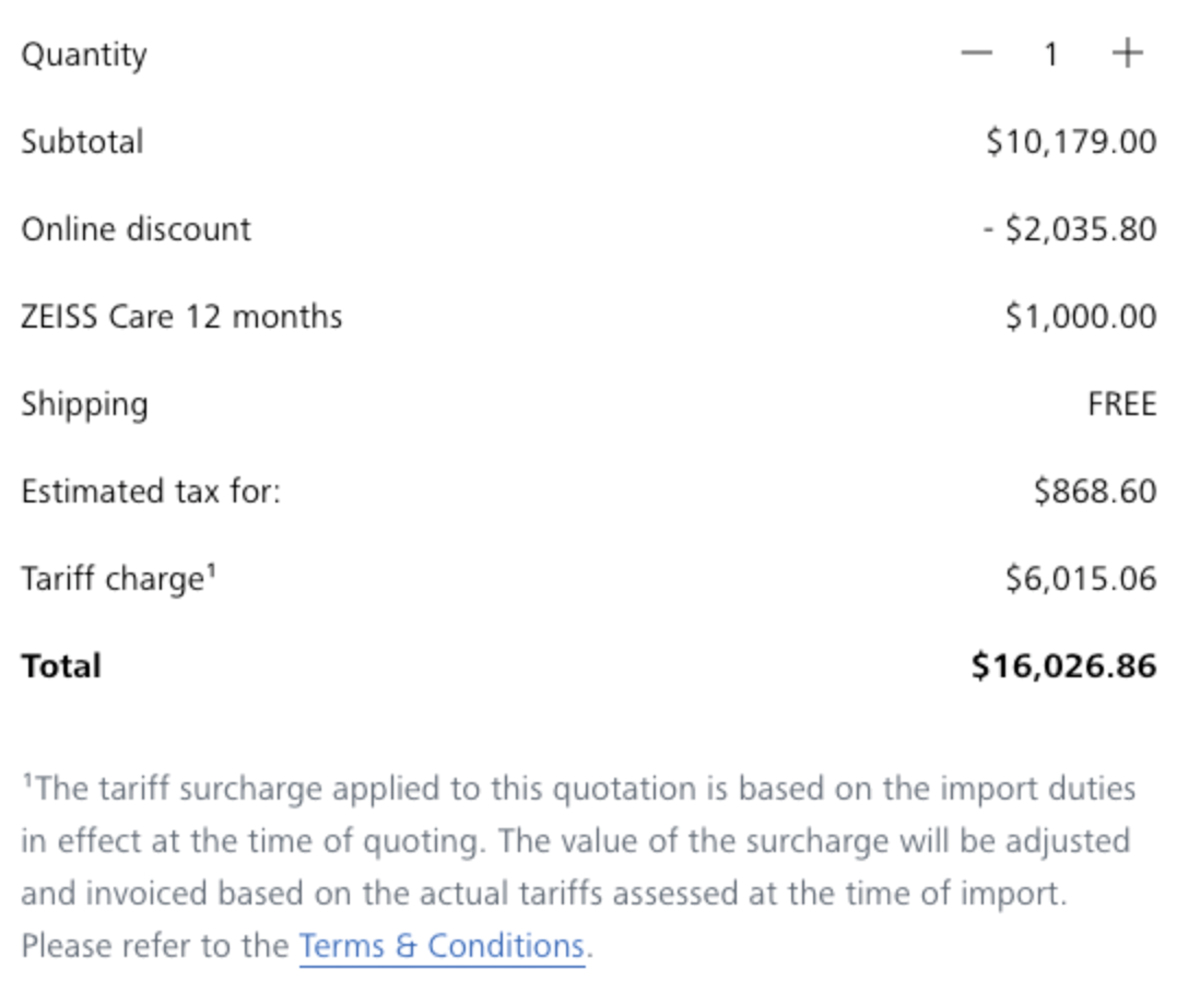
Task: Select the $868.60 estimated tax amount
Action: (x=1095, y=492)
